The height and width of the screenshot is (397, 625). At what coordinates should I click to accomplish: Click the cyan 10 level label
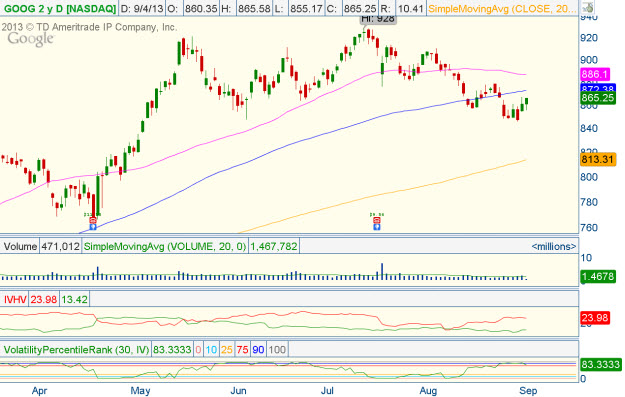[x=211, y=350]
